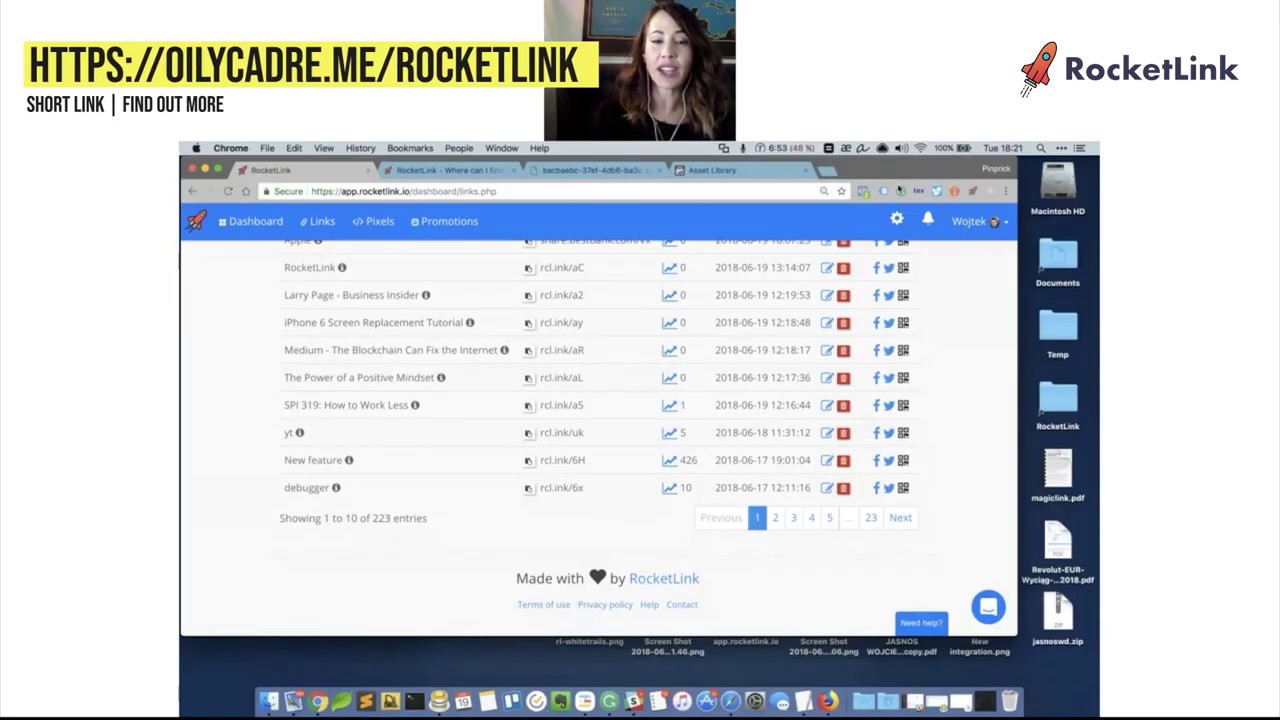Edit the SPI 319: How to Work Less link
This screenshot has width=1280, height=720.
pyautogui.click(x=827, y=405)
